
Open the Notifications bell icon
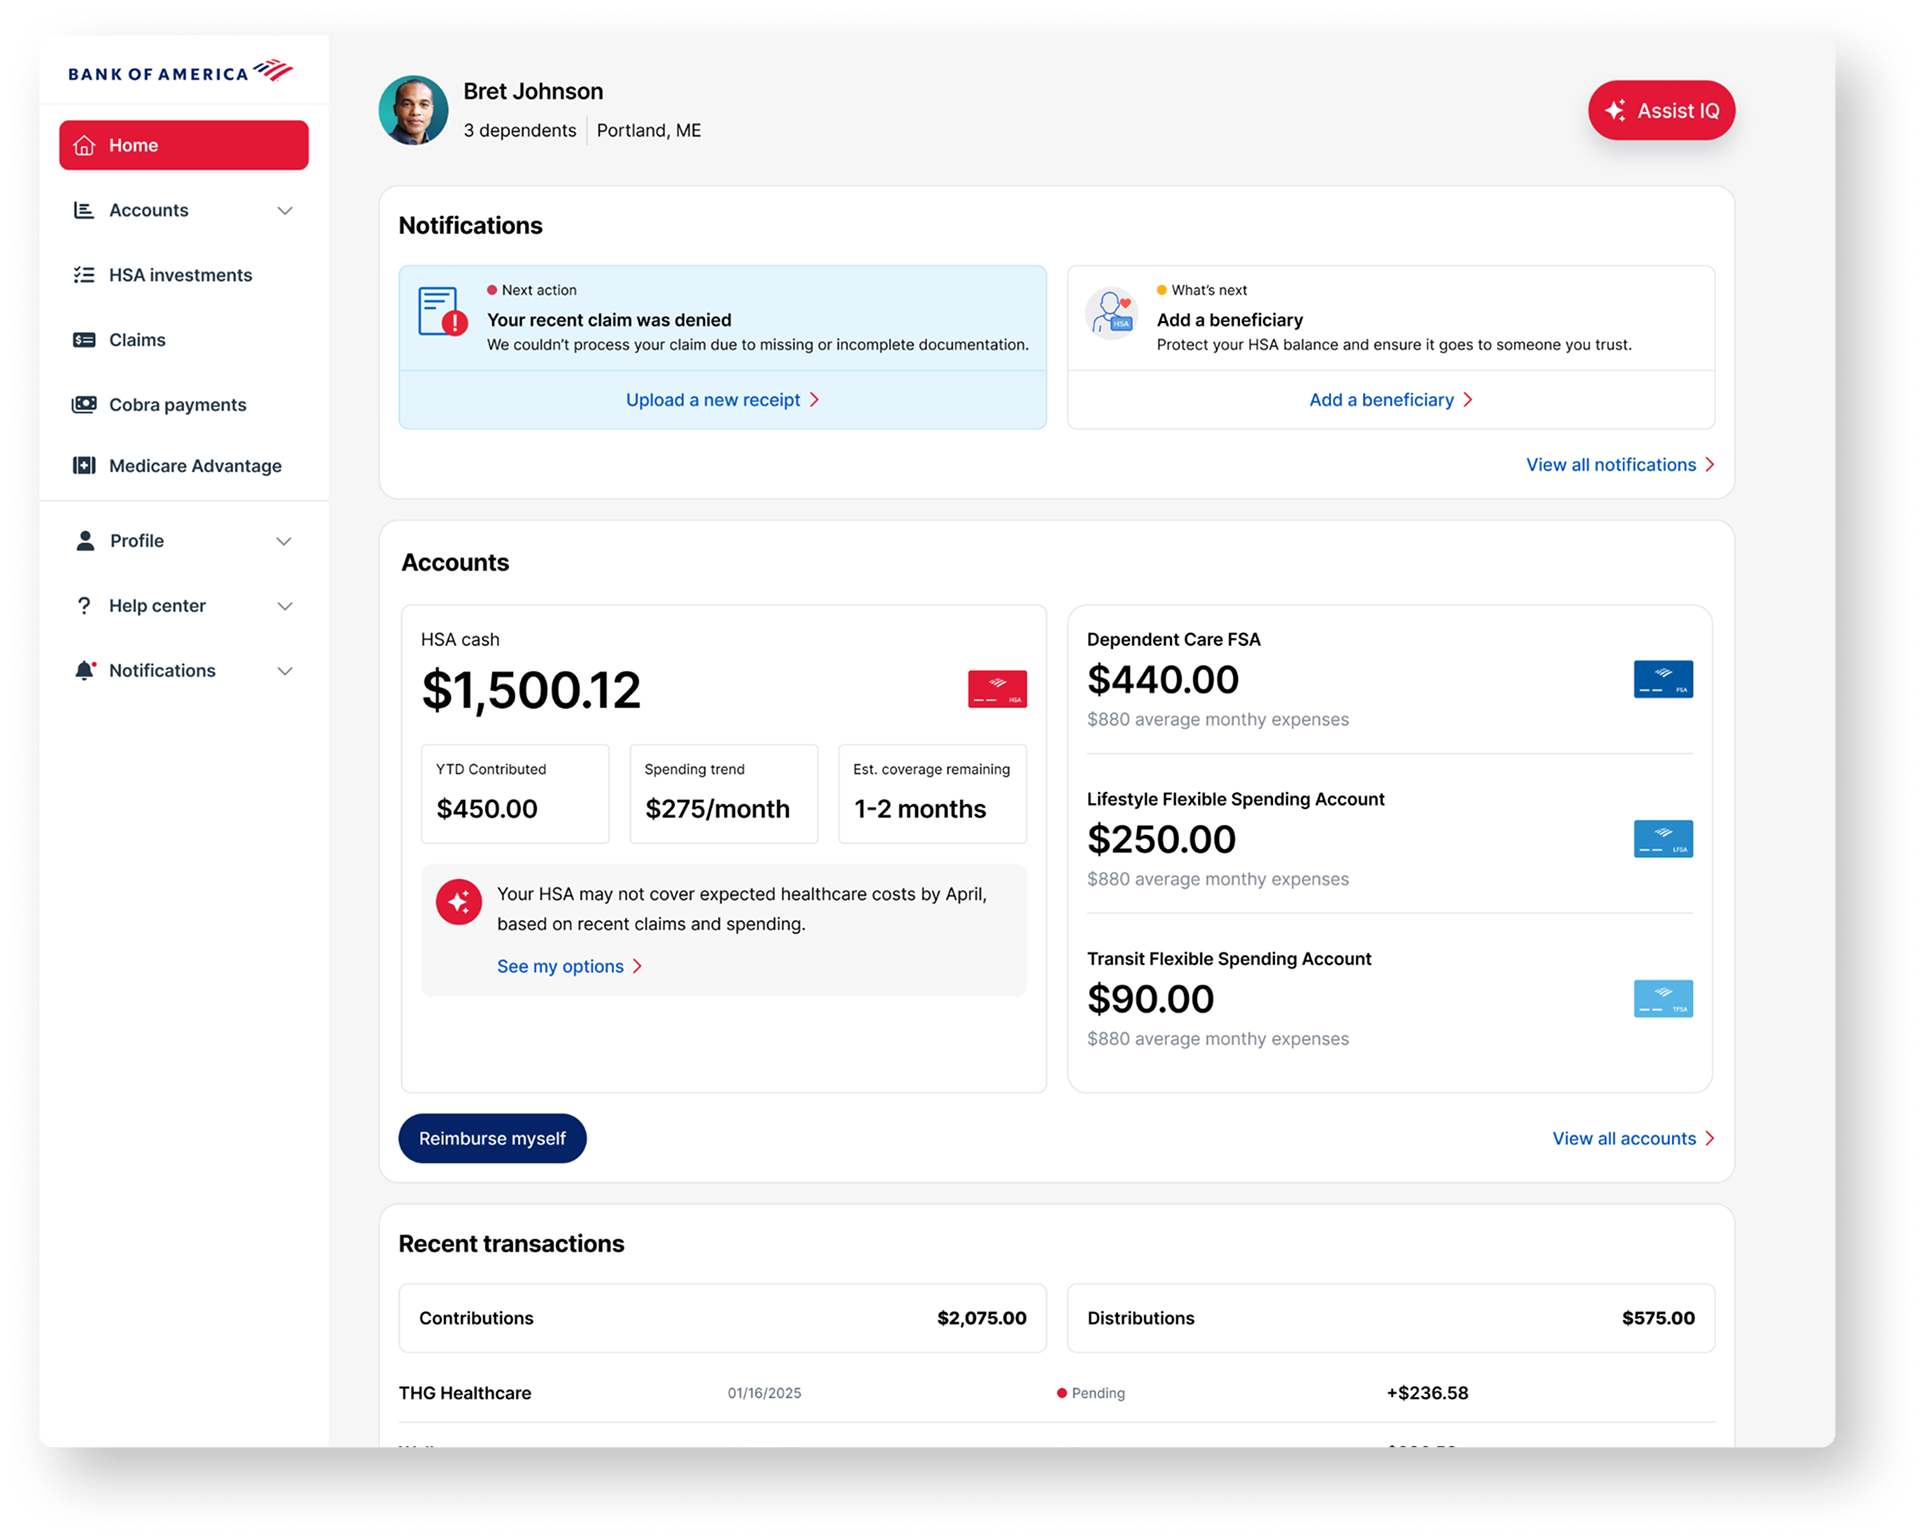point(85,670)
